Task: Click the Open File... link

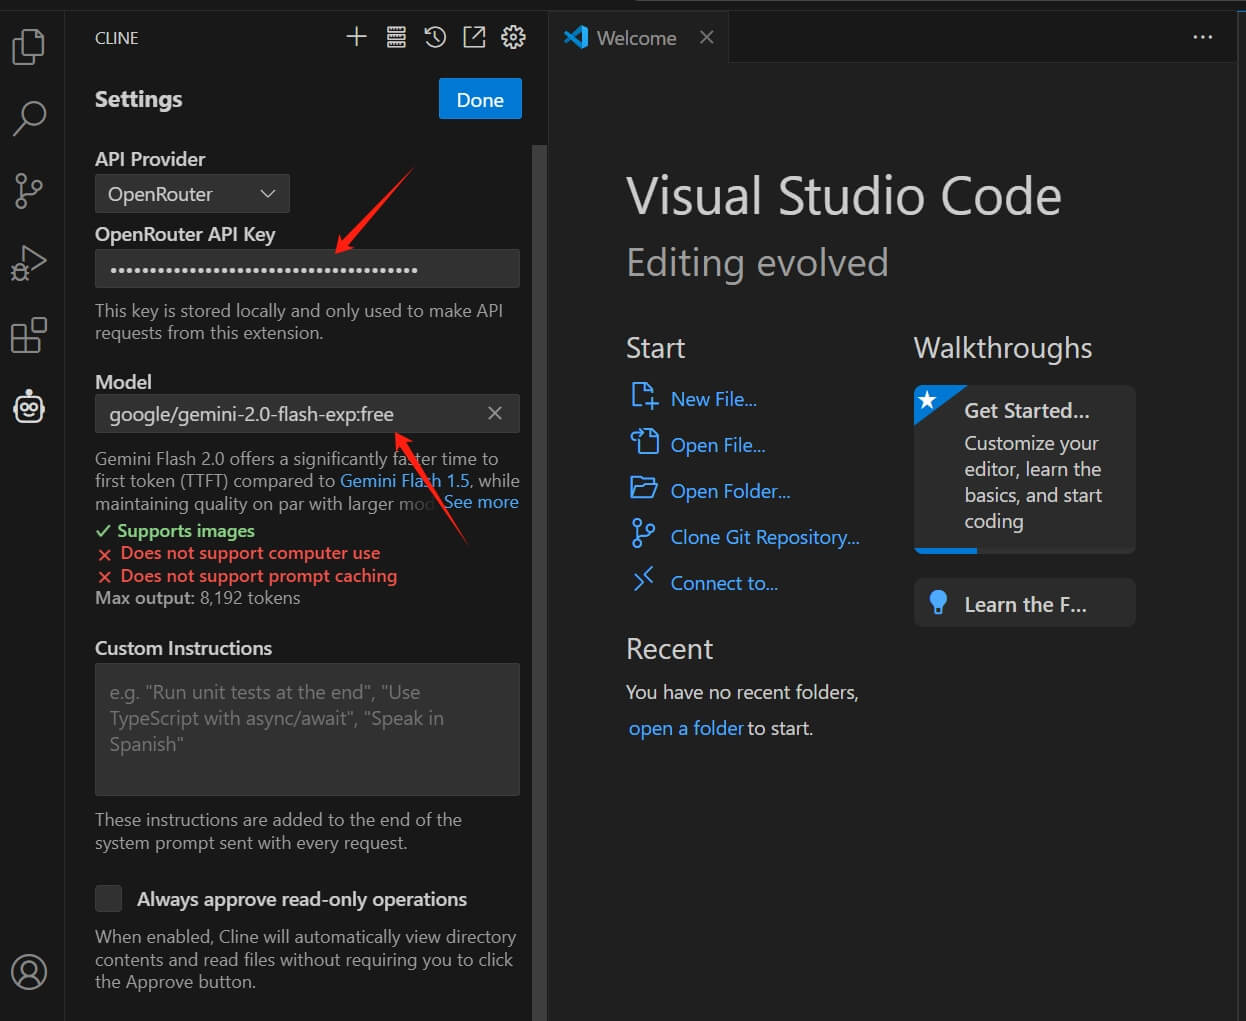Action: (718, 445)
